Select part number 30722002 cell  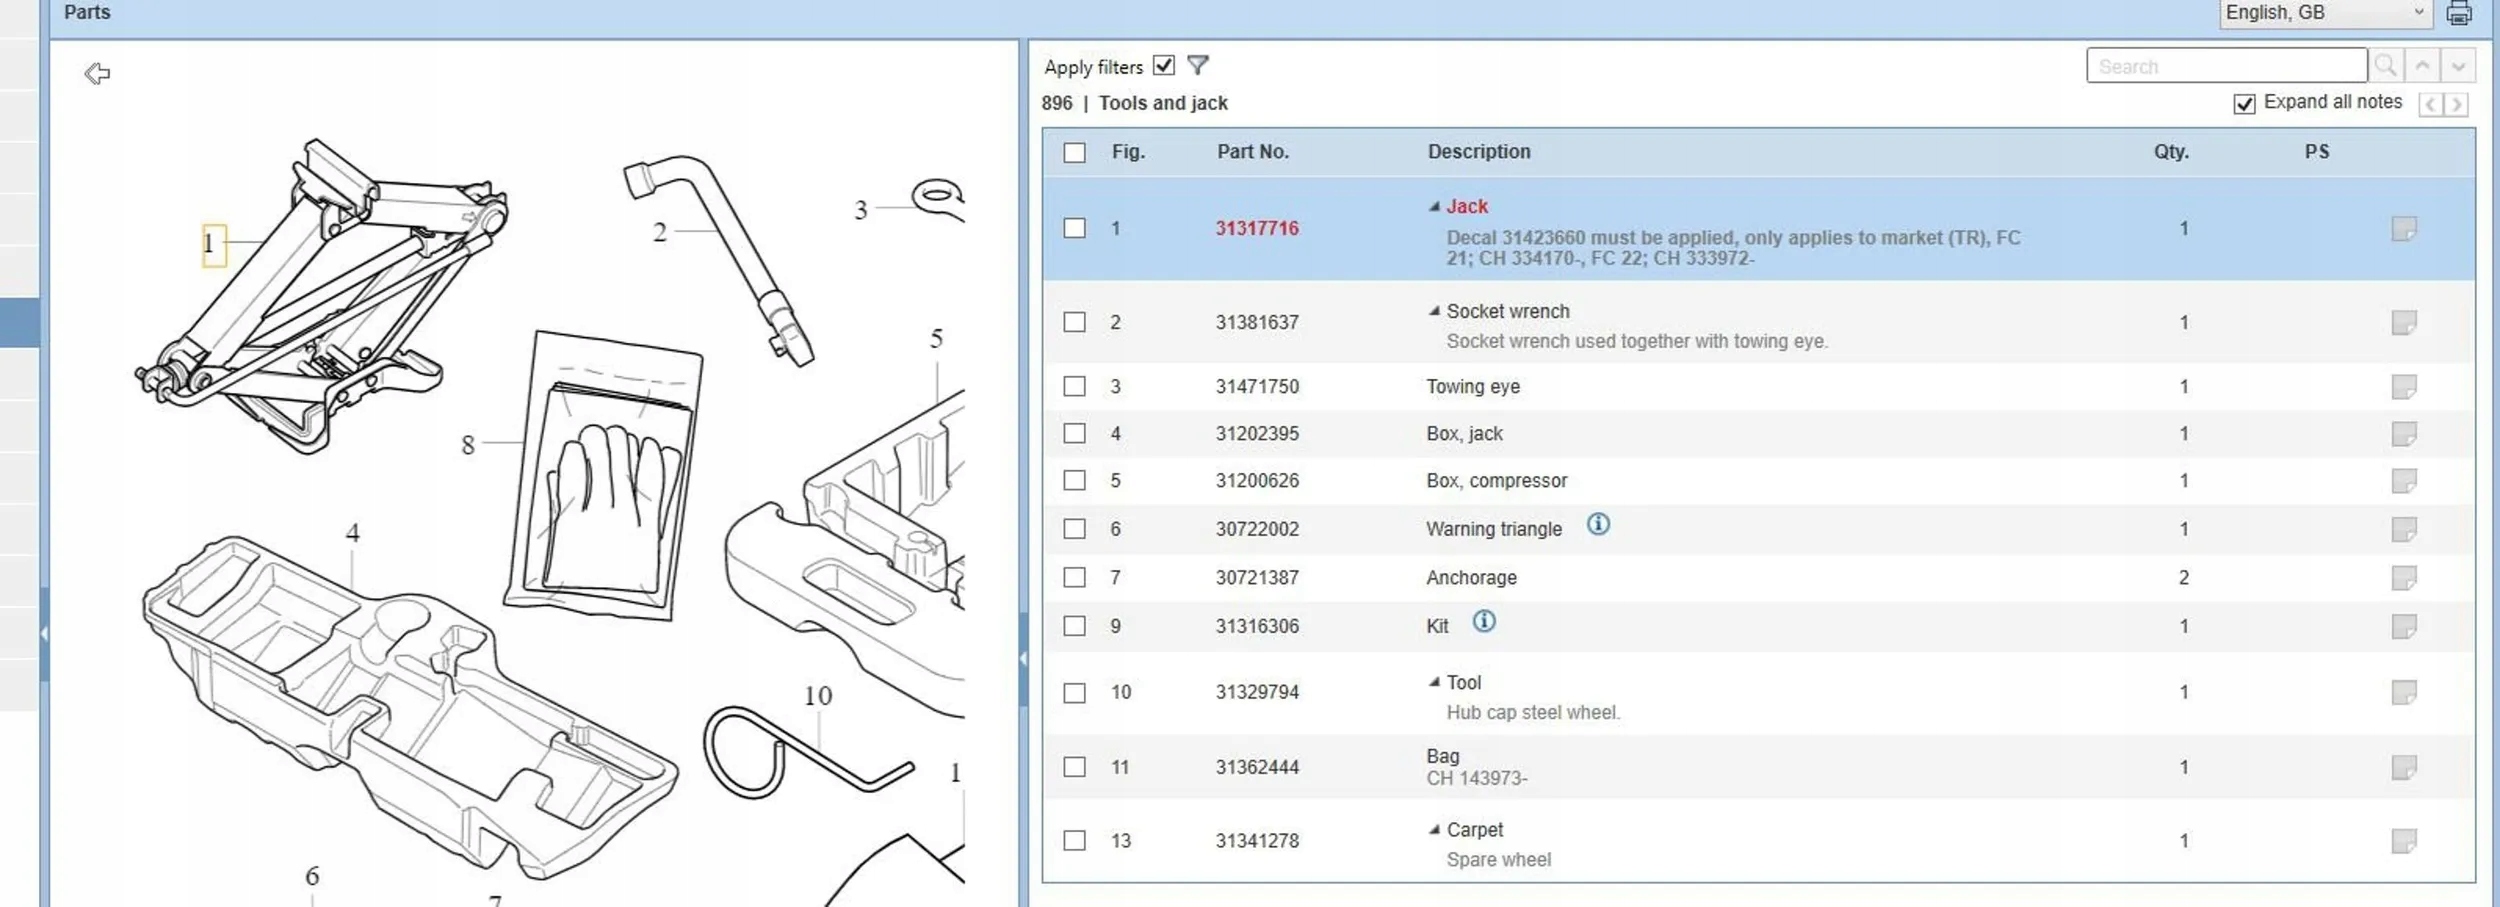[x=1257, y=528]
